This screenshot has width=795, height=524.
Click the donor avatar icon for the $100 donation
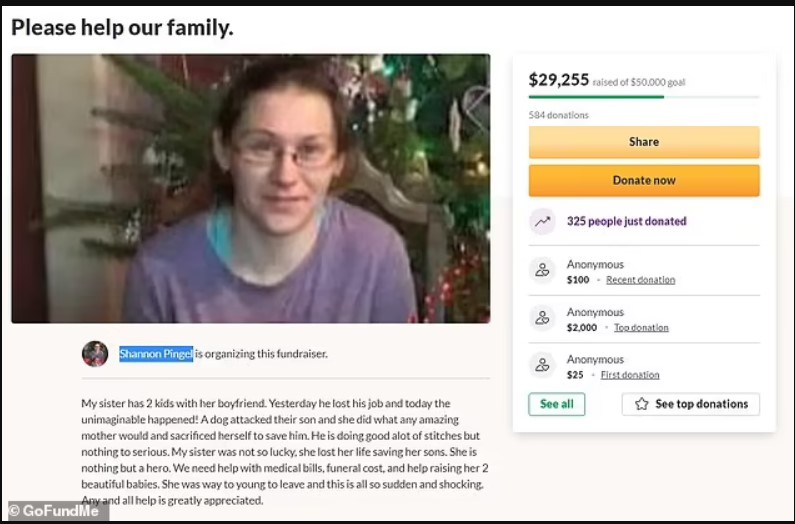click(x=542, y=270)
